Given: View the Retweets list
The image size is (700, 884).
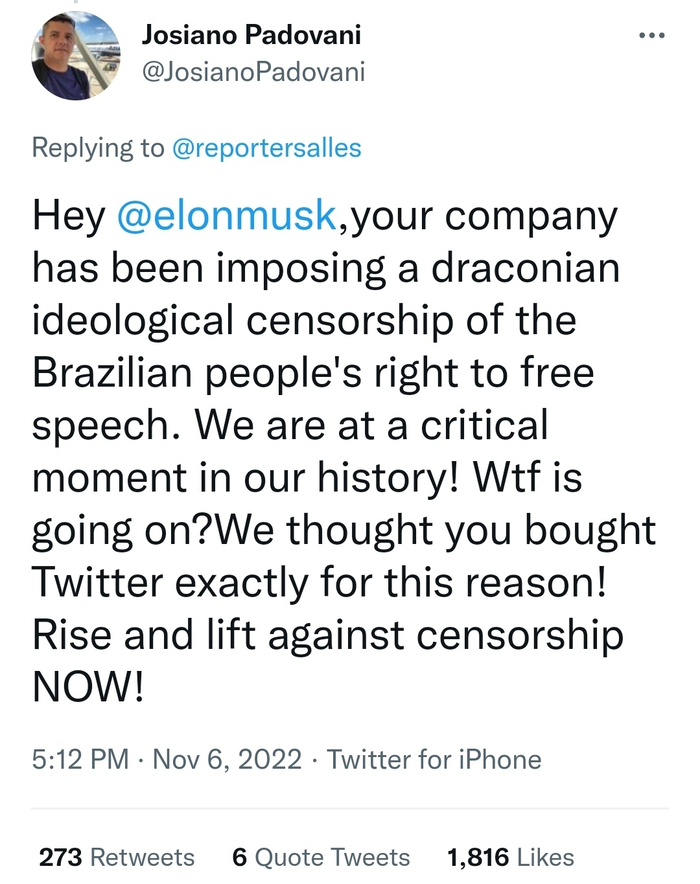Looking at the screenshot, I should point(142,857).
